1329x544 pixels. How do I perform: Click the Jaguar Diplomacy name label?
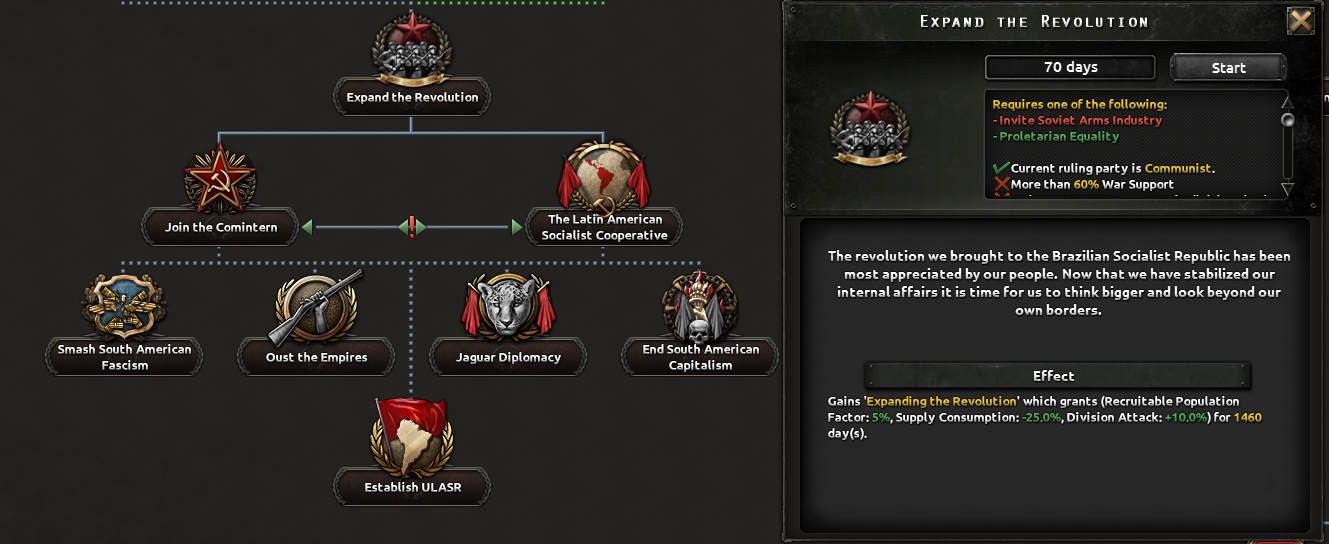pos(508,357)
